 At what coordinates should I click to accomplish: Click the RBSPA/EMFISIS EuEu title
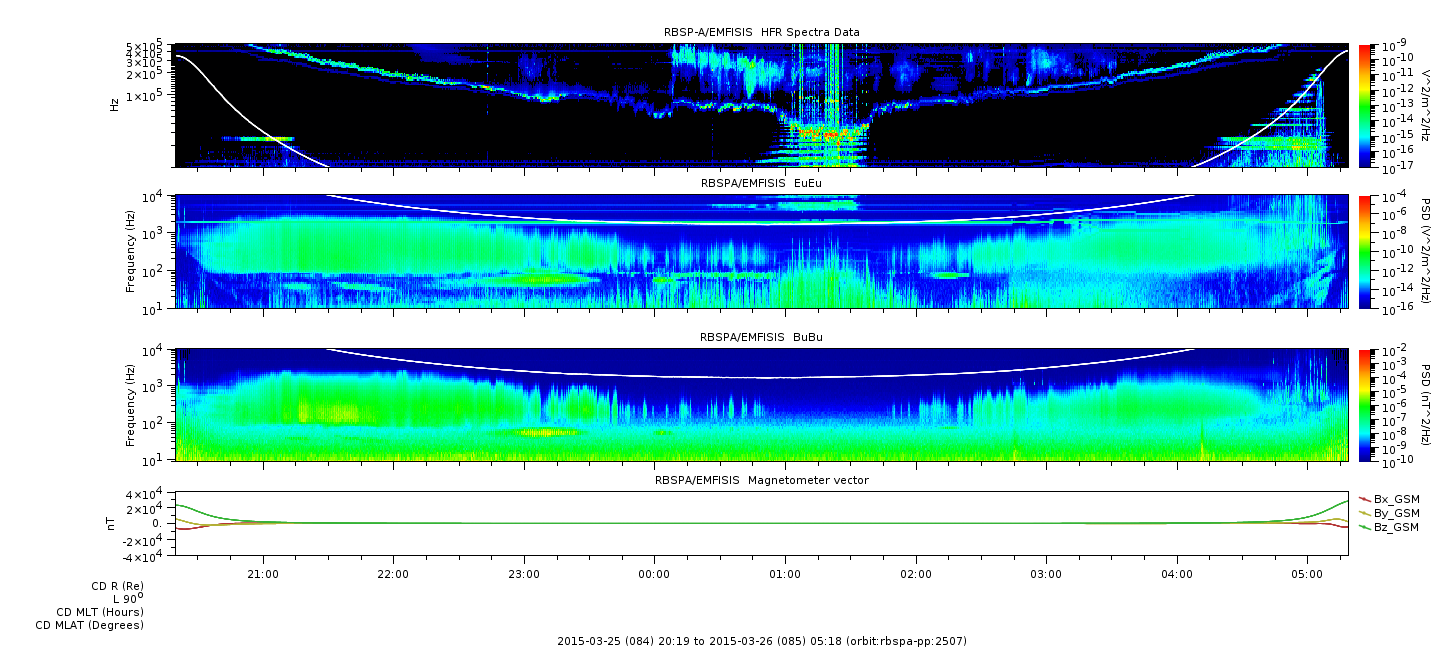[x=761, y=183]
